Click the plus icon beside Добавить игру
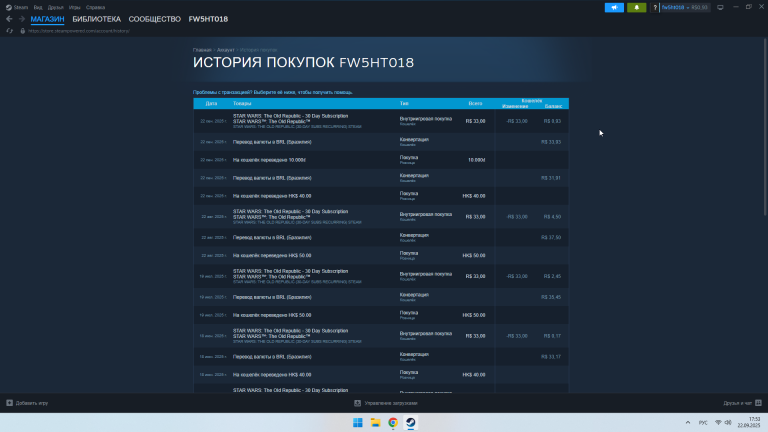Viewport: 768px width, 432px height. coord(9,403)
